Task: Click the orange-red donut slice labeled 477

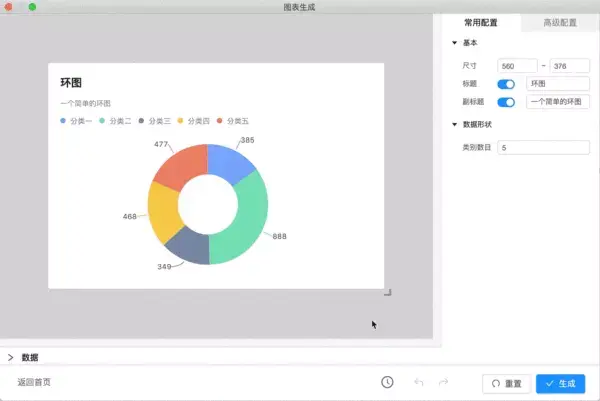Action: click(x=184, y=166)
